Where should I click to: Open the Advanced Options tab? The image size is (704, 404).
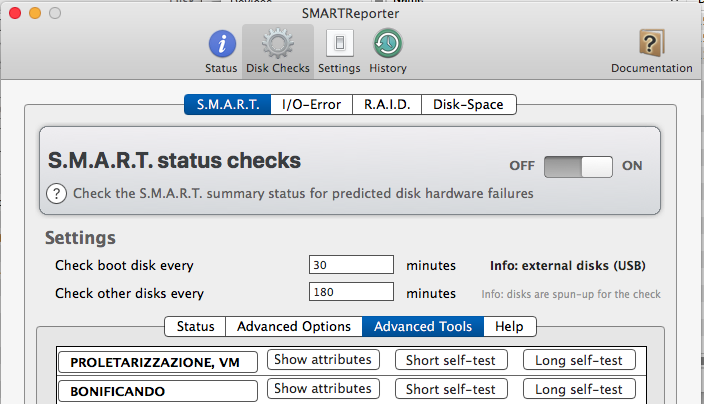point(294,326)
